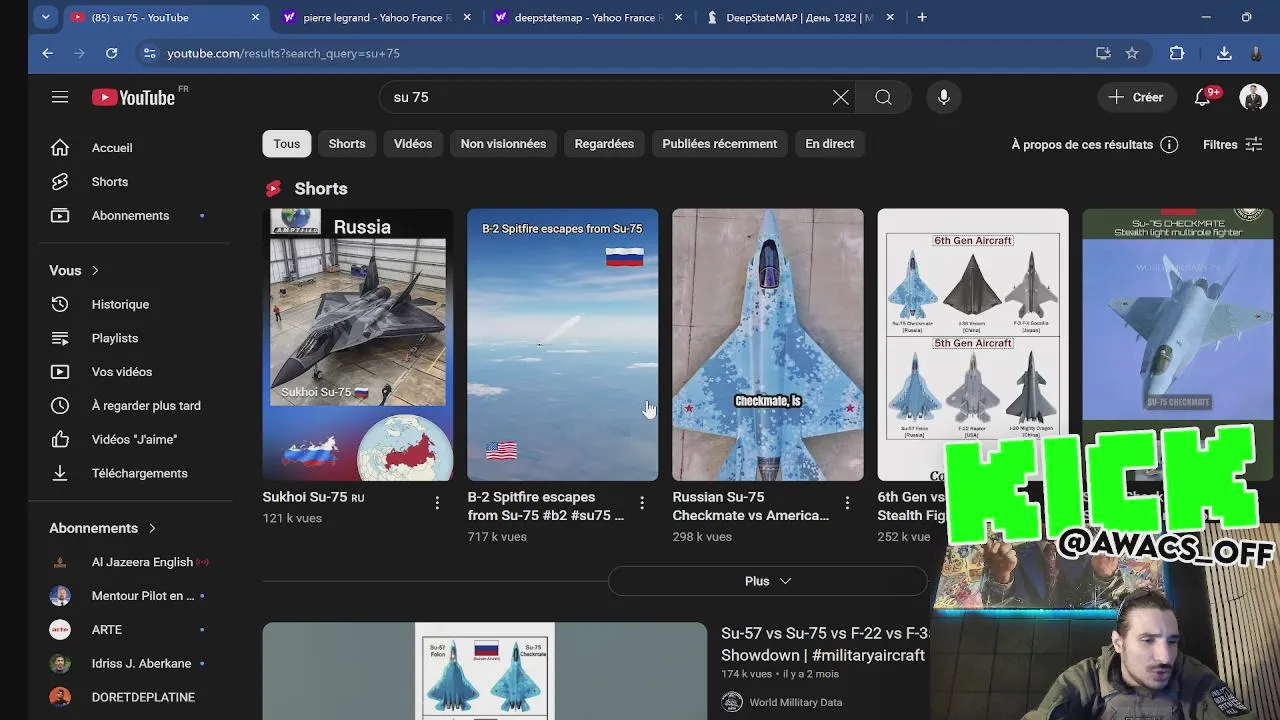Select the Tous filter chip
This screenshot has height=720, width=1280.
pos(287,144)
